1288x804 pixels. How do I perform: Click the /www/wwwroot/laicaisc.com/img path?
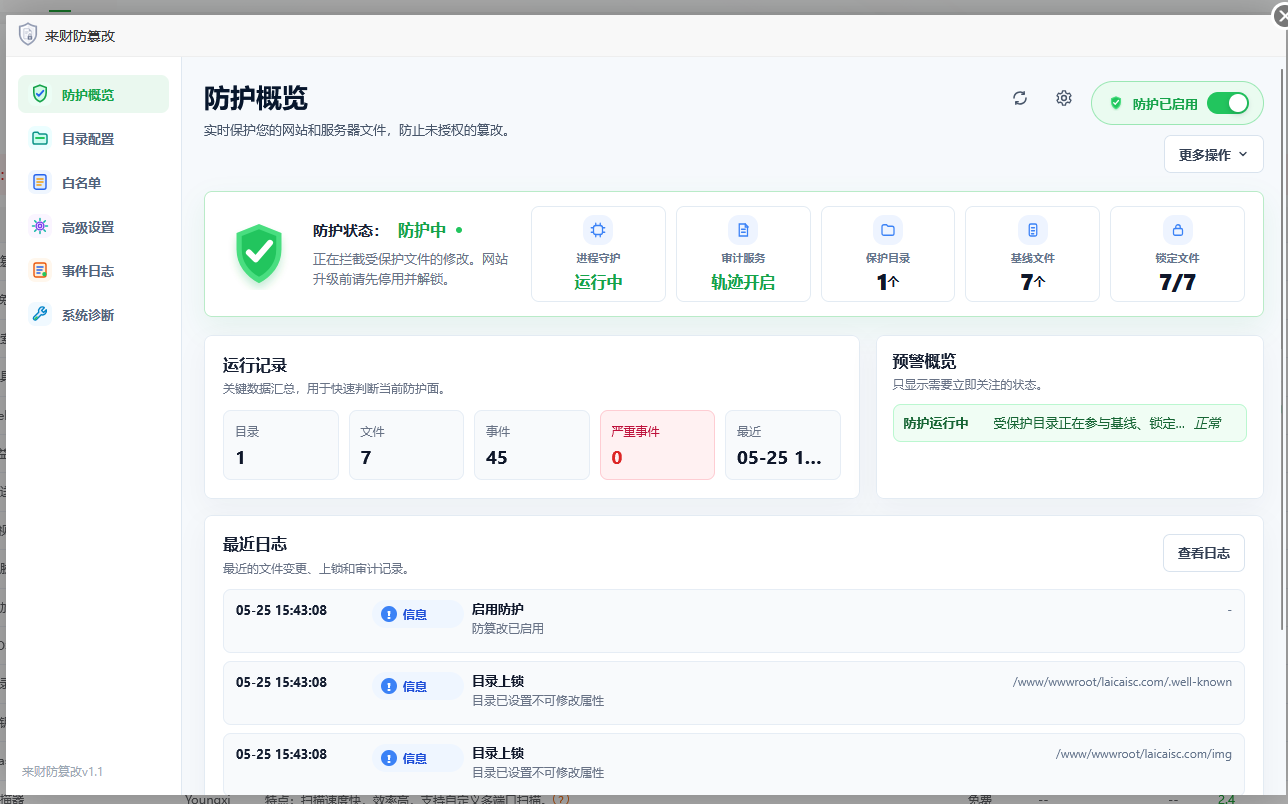pos(1144,754)
